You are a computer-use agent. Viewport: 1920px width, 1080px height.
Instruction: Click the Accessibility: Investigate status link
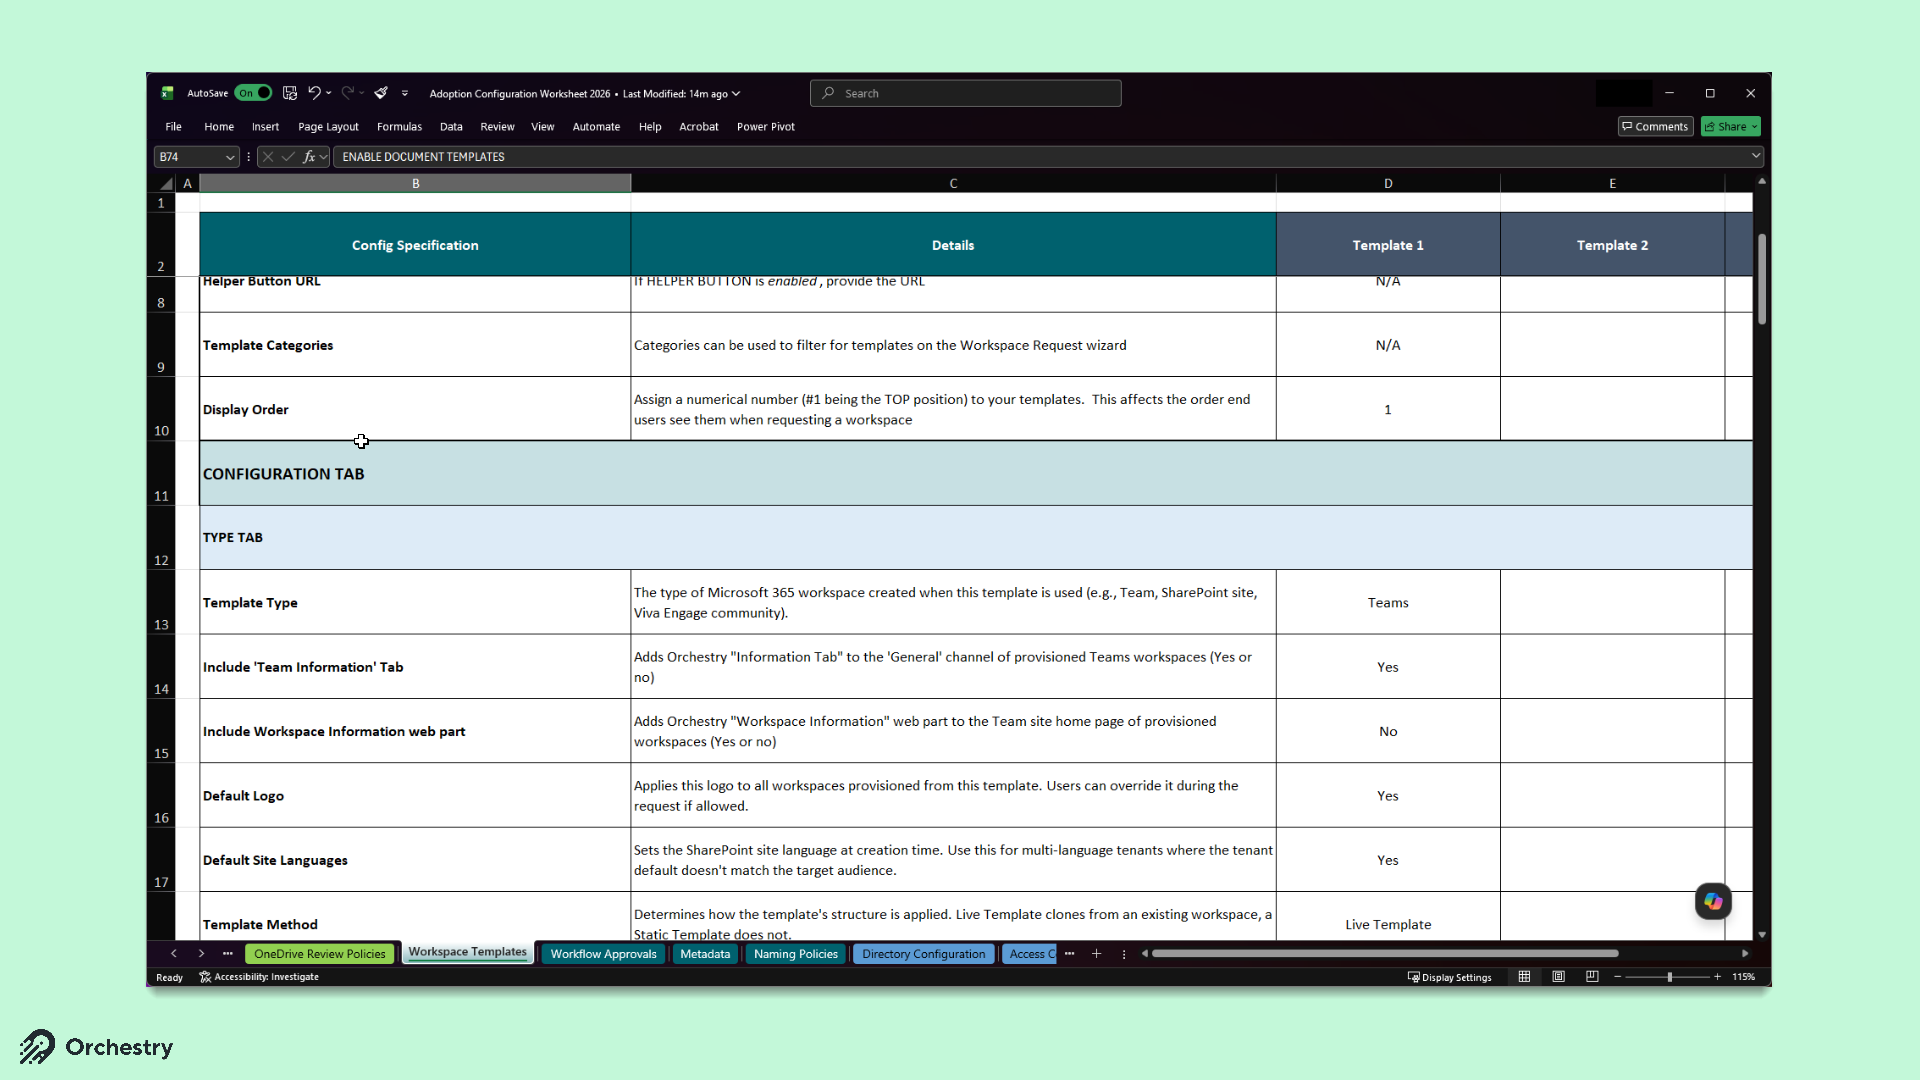[259, 977]
